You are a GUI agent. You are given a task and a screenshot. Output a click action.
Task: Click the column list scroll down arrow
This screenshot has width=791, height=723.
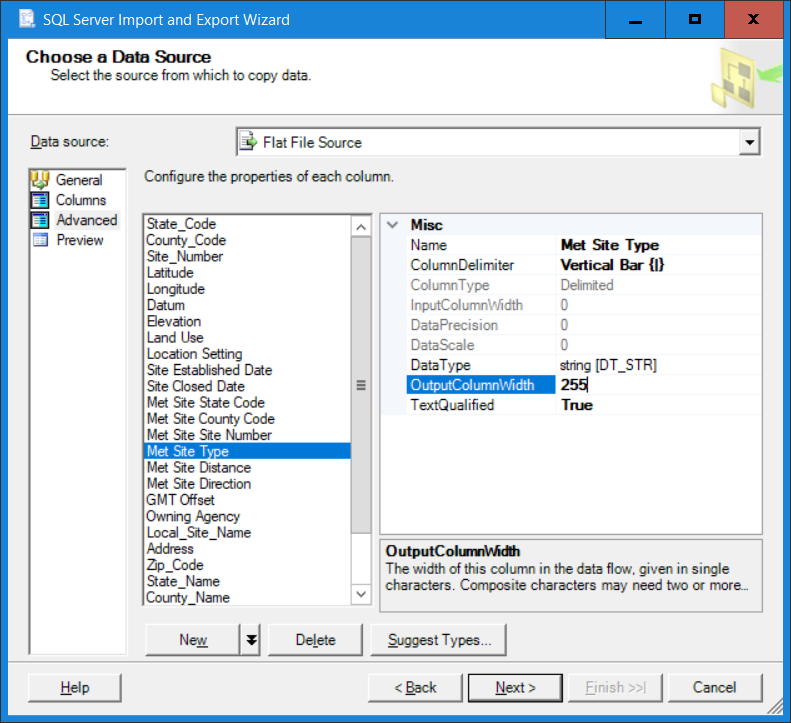[x=361, y=594]
